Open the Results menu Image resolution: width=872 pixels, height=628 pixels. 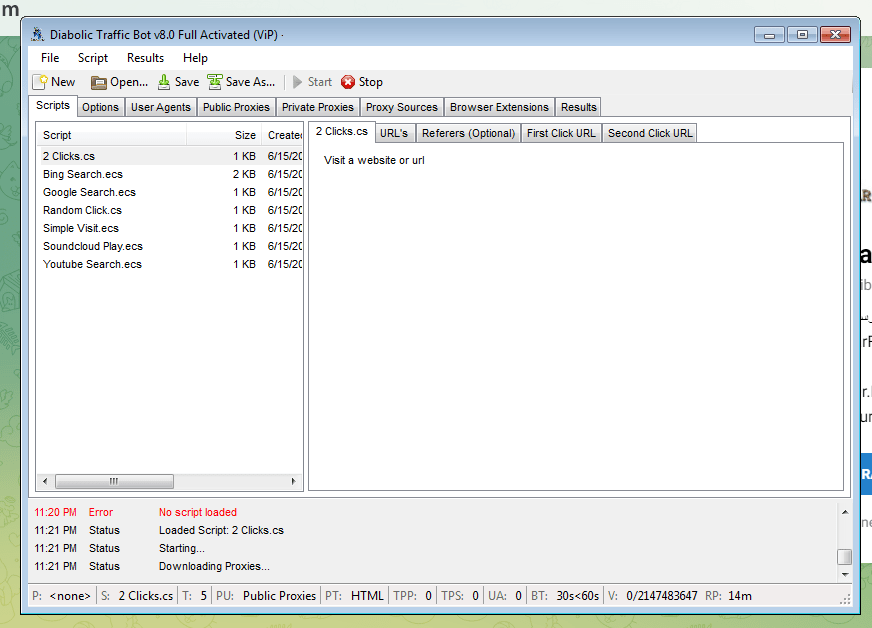[145, 57]
